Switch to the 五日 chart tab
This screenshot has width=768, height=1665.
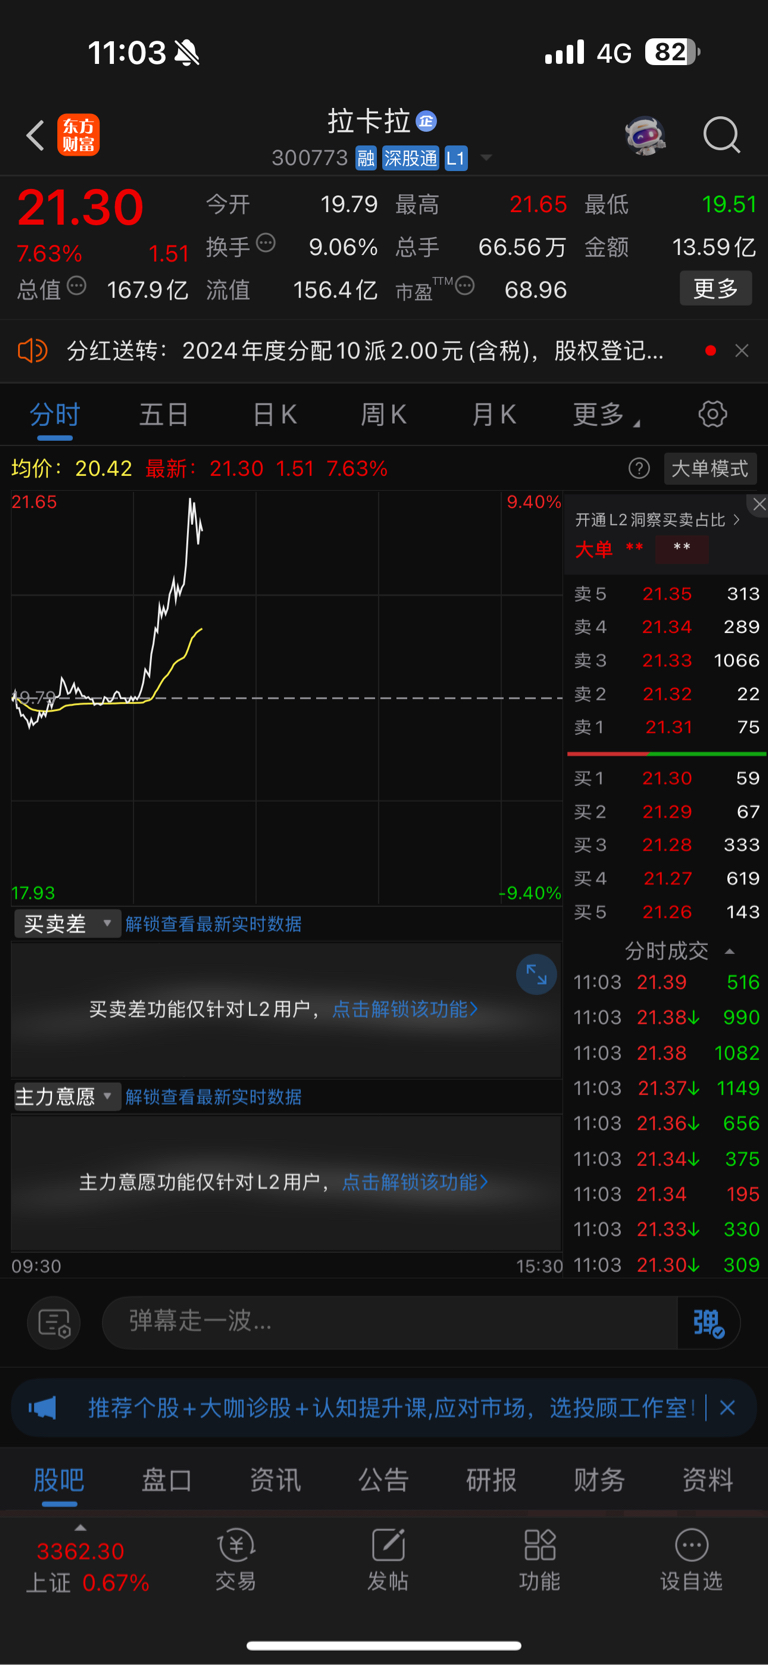point(164,414)
